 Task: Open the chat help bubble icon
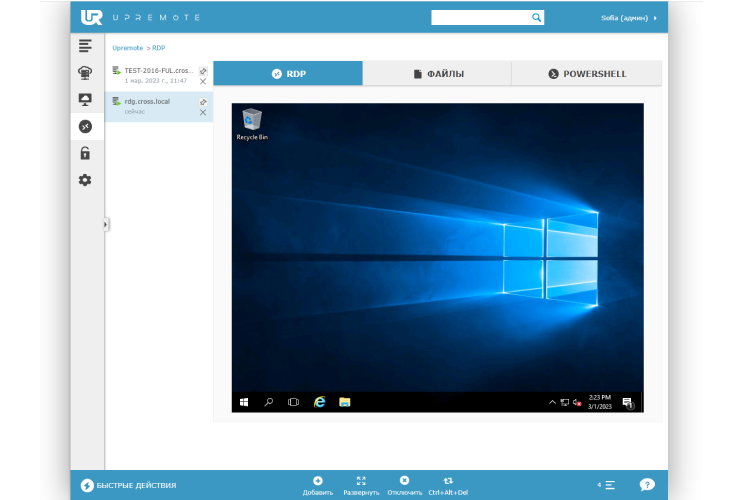[647, 485]
